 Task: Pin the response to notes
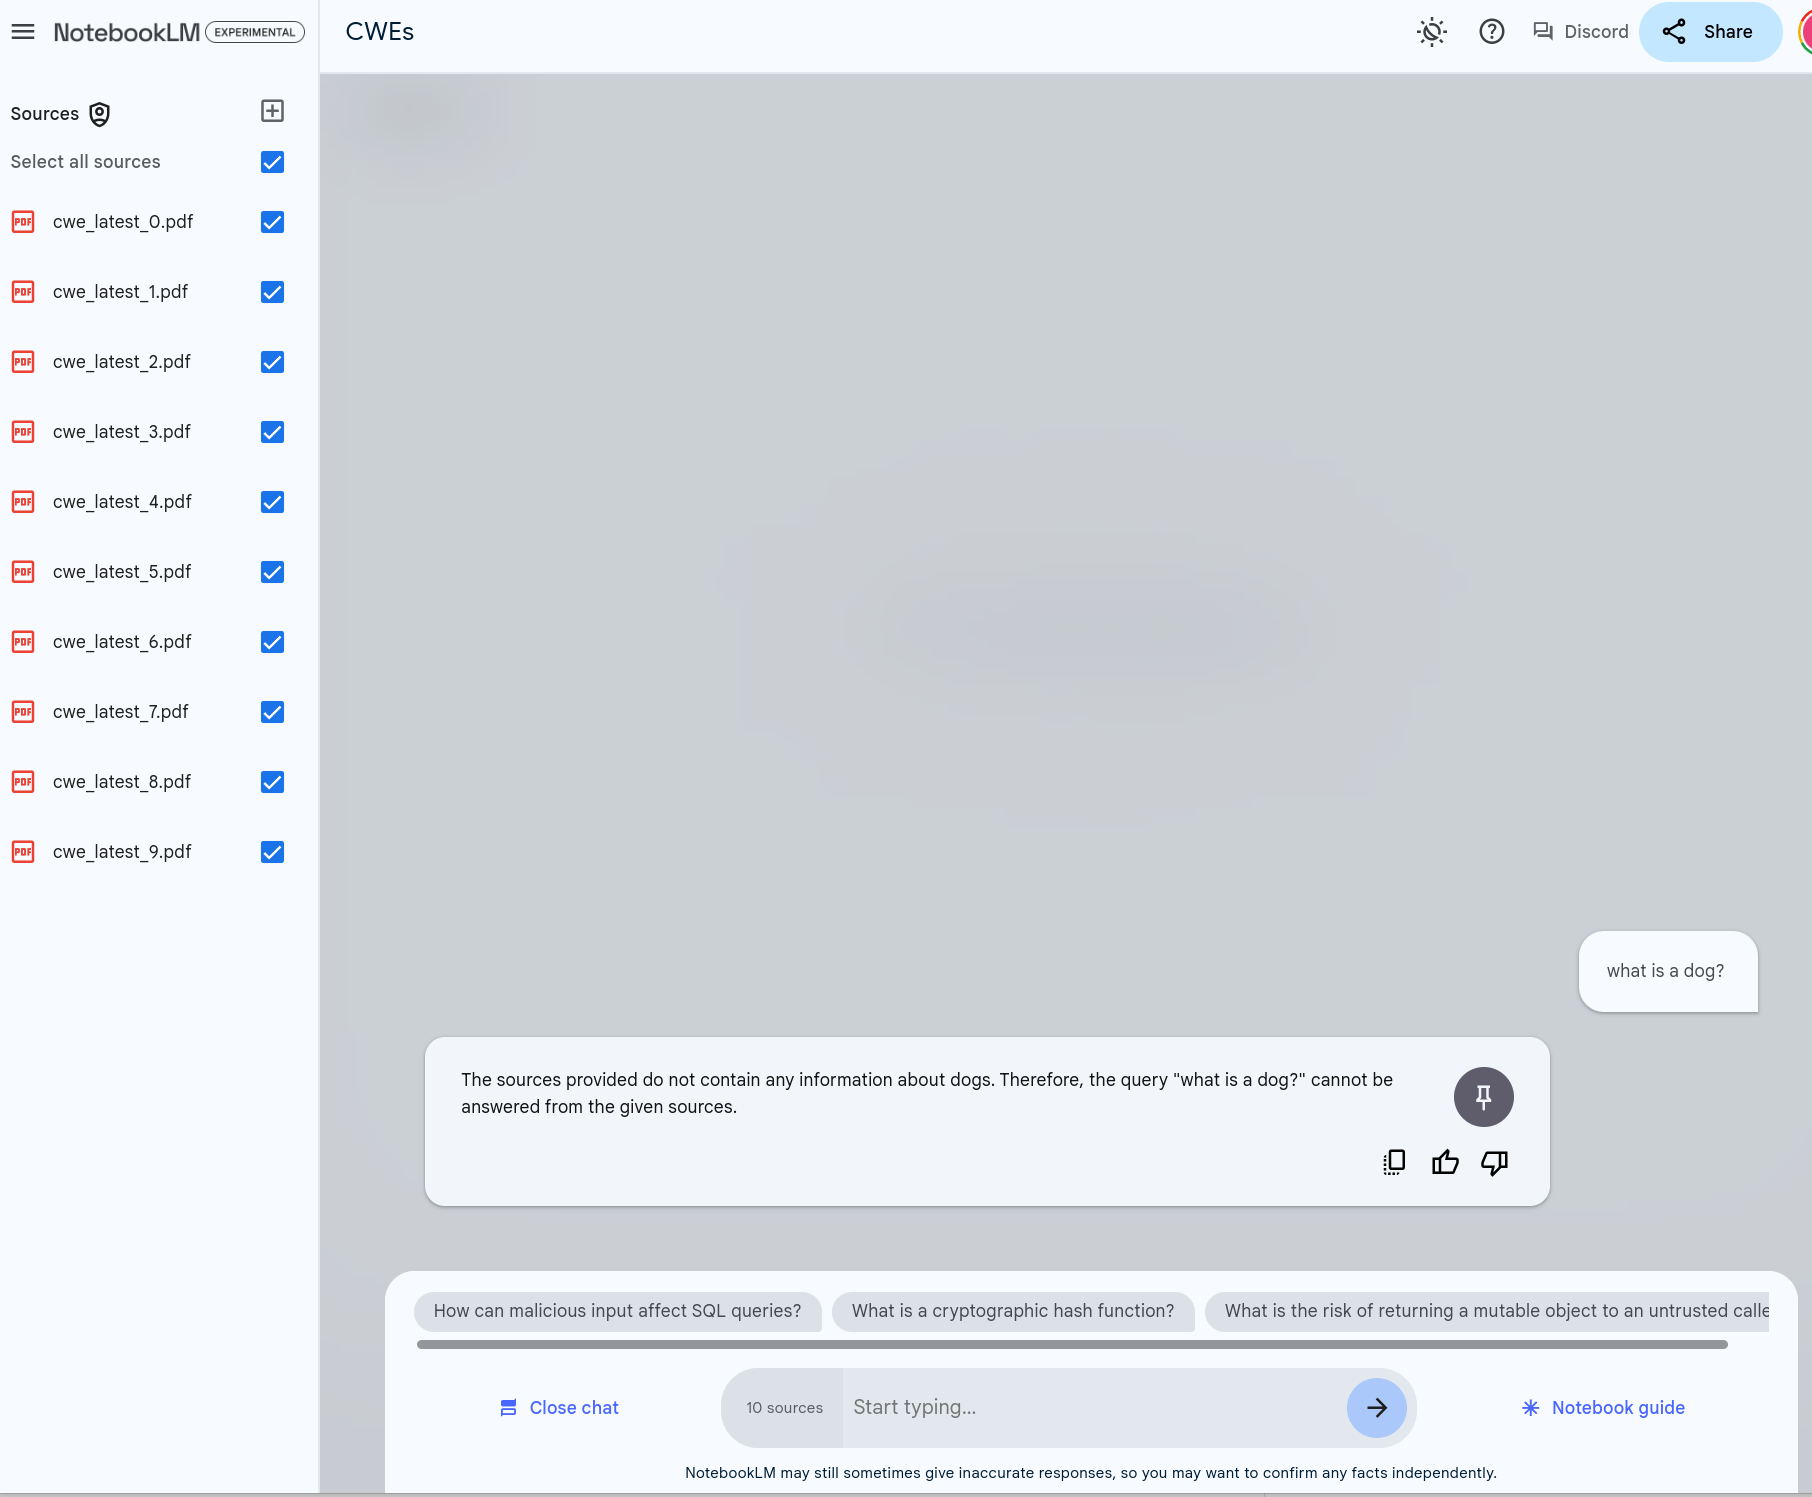[1483, 1097]
